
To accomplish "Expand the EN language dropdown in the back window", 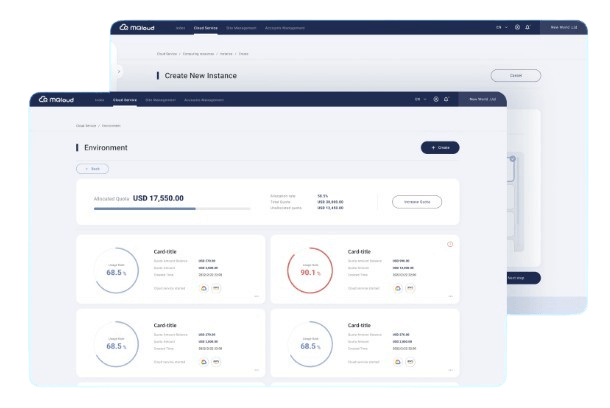I will (x=500, y=27).
